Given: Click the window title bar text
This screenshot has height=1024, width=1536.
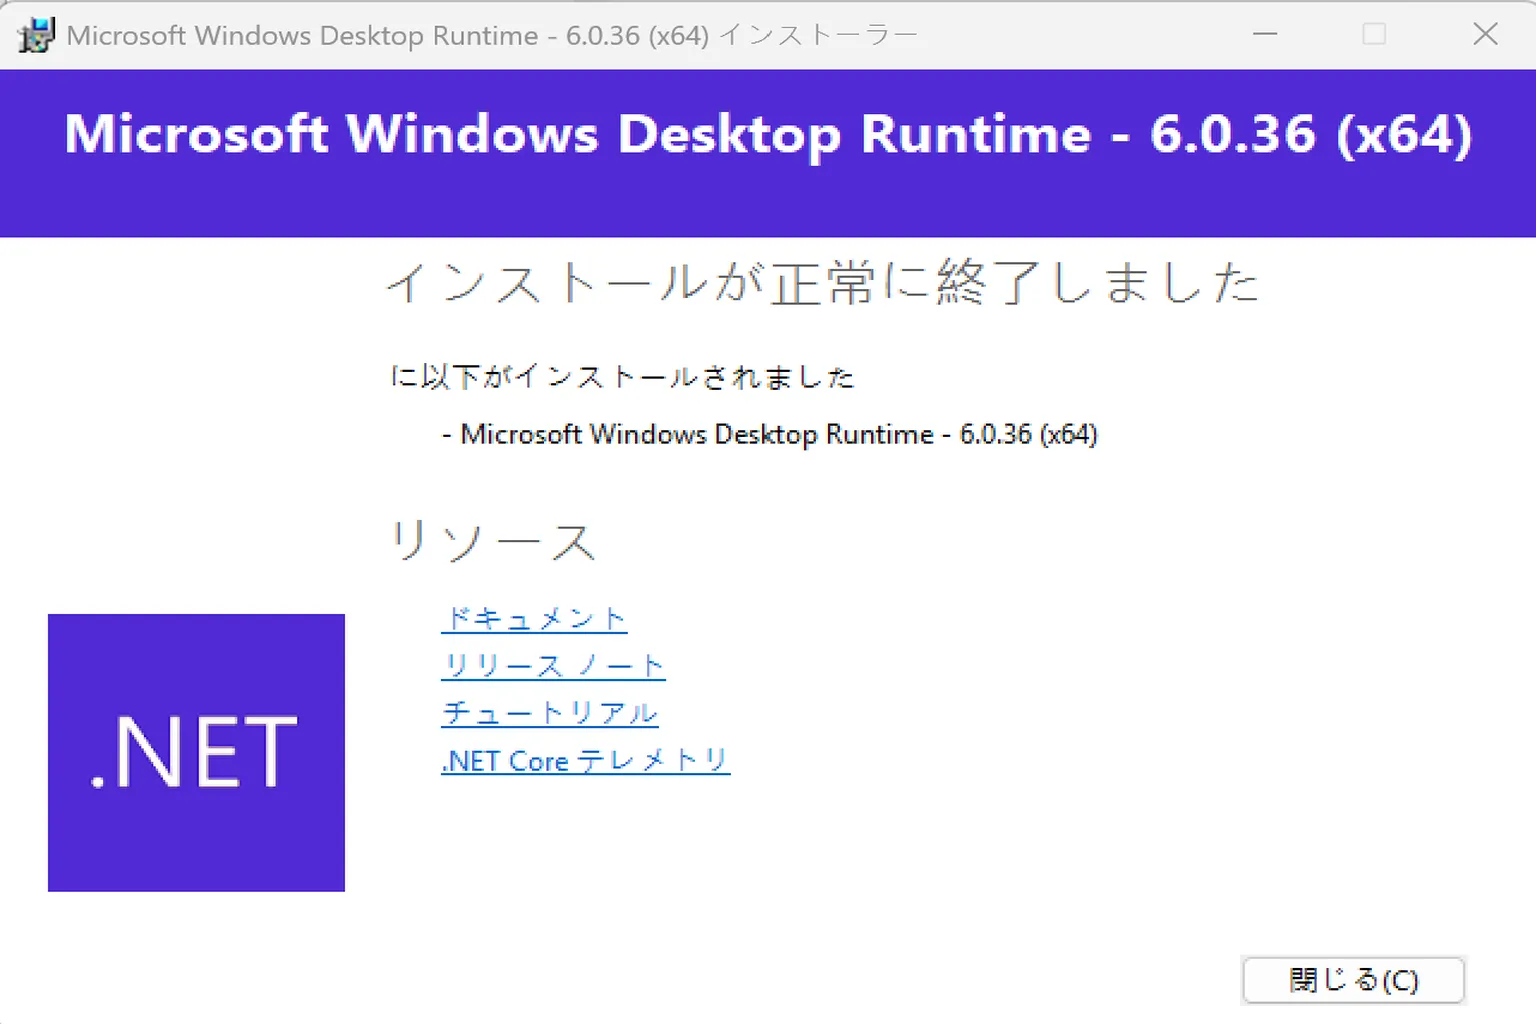Looking at the screenshot, I should 492,35.
